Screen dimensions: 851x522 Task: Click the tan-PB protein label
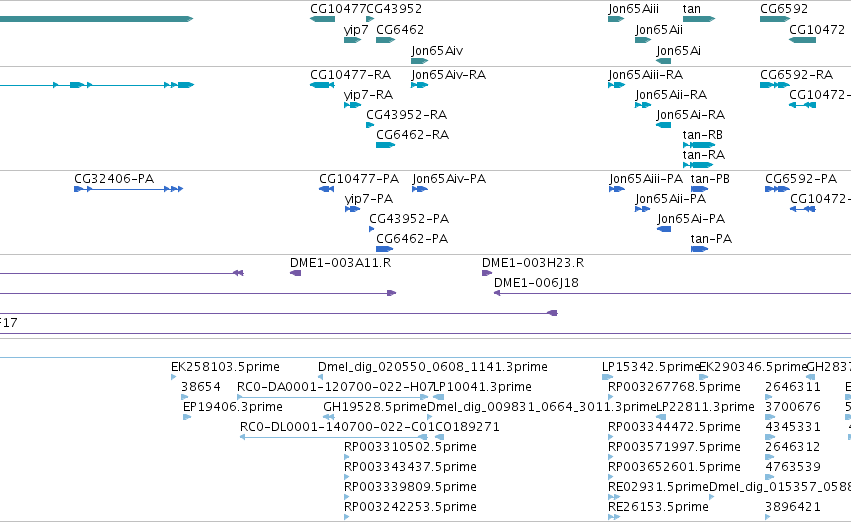click(x=710, y=179)
